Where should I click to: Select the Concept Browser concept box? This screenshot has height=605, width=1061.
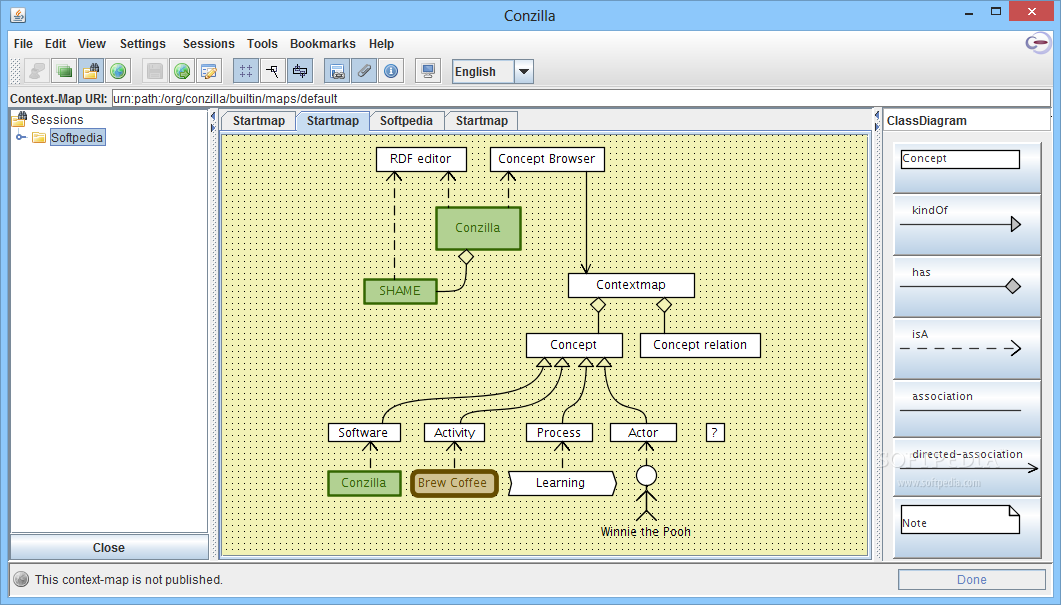click(547, 159)
